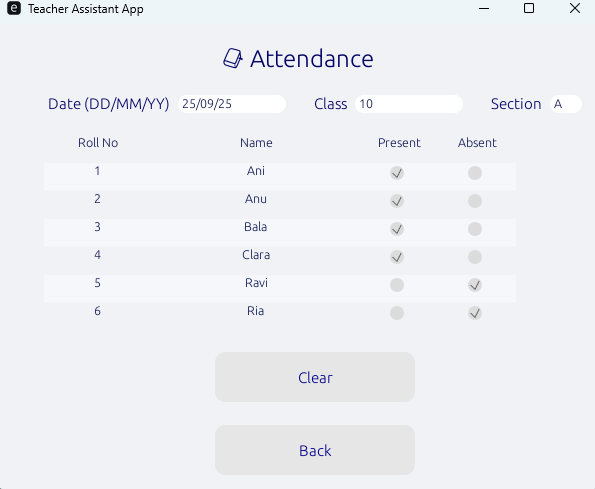Image resolution: width=595 pixels, height=489 pixels.
Task: Uncheck Absent for Ravi
Action: tap(475, 285)
